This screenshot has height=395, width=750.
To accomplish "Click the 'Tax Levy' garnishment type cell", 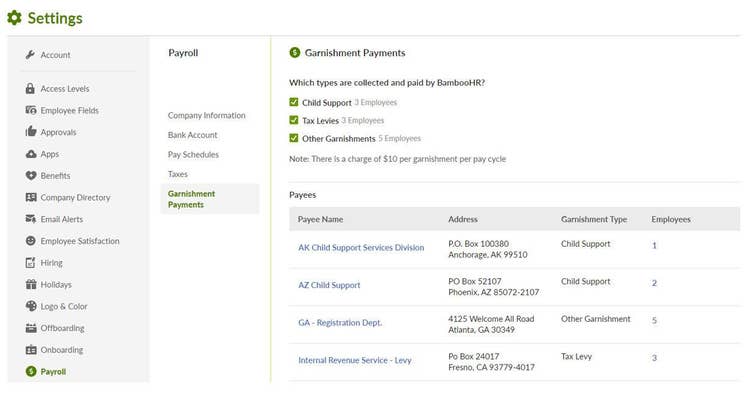I will coord(576,356).
